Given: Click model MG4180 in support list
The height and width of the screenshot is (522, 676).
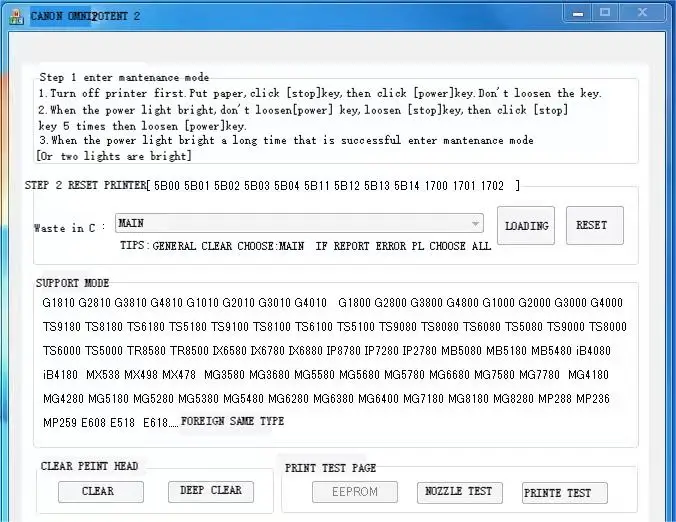Looking at the screenshot, I should (588, 375).
